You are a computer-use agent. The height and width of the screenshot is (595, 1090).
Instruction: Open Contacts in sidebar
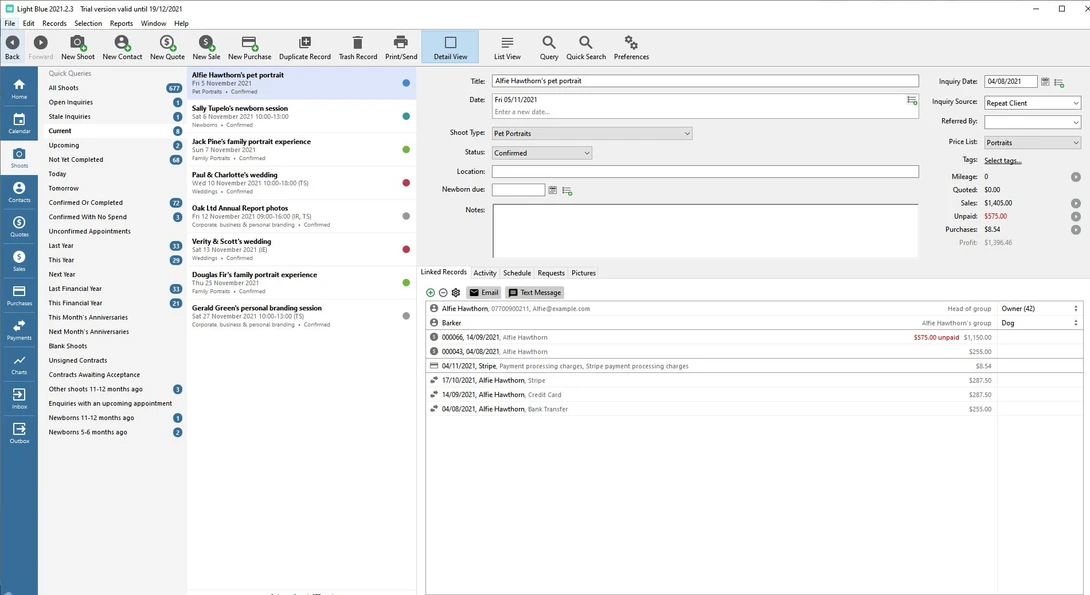coord(19,192)
